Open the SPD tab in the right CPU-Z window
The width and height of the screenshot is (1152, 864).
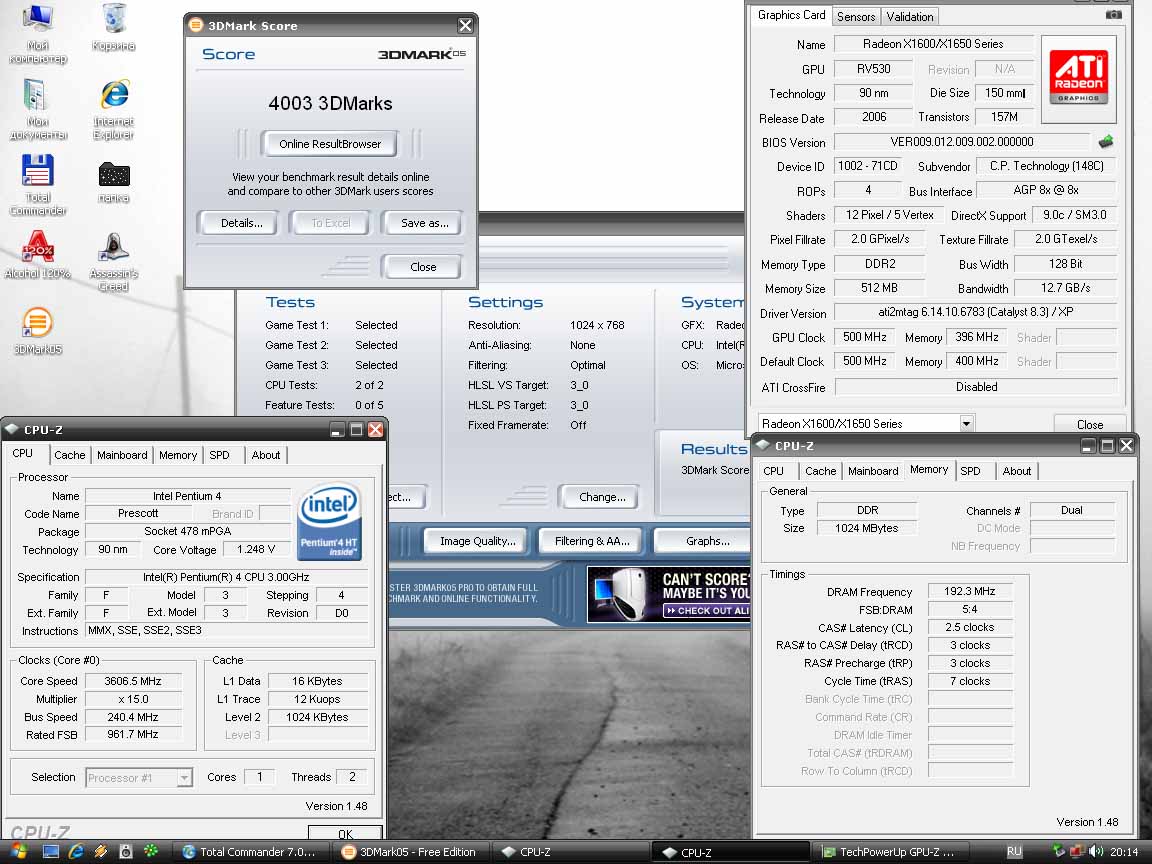[x=970, y=471]
